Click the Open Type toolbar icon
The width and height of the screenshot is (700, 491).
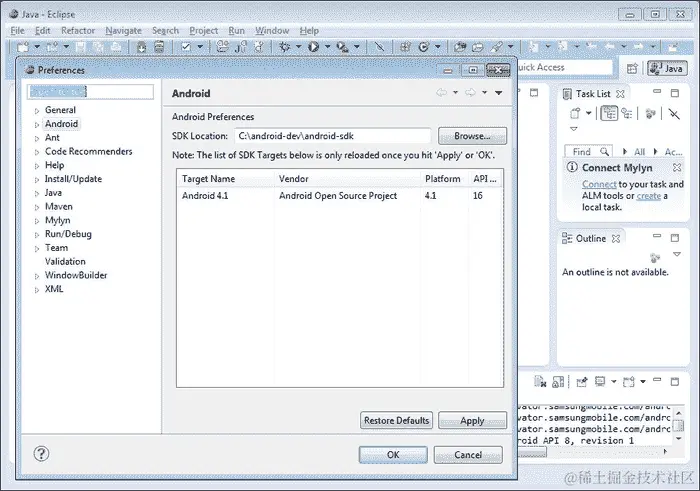460,46
